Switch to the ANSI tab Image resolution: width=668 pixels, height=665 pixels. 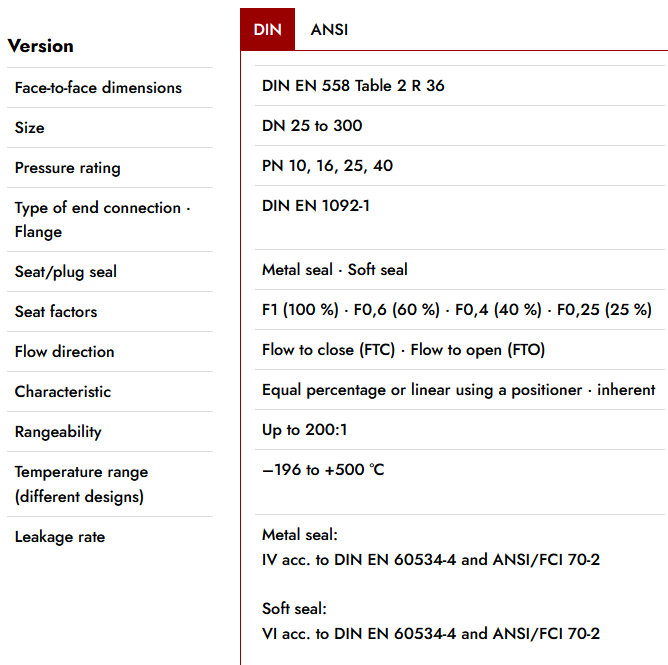tap(329, 30)
